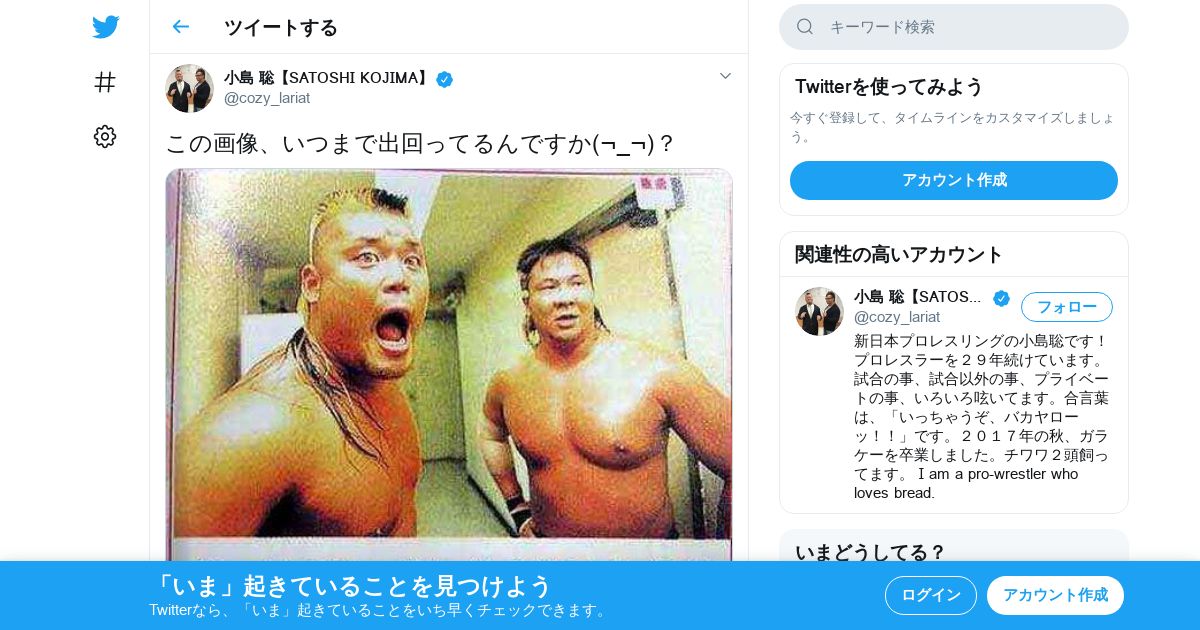Screen dimensions: 1200x630
Task: Click the Twitter bird logo
Action: pyautogui.click(x=105, y=27)
